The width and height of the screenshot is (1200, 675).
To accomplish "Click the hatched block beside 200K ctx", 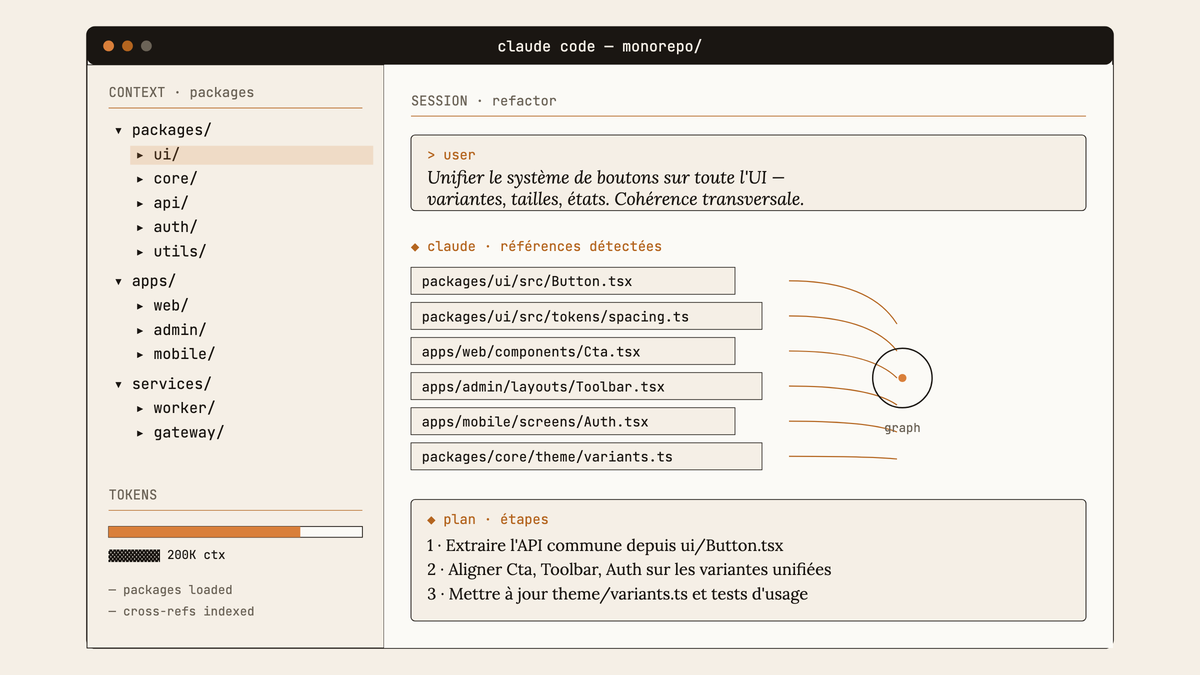I will [134, 555].
